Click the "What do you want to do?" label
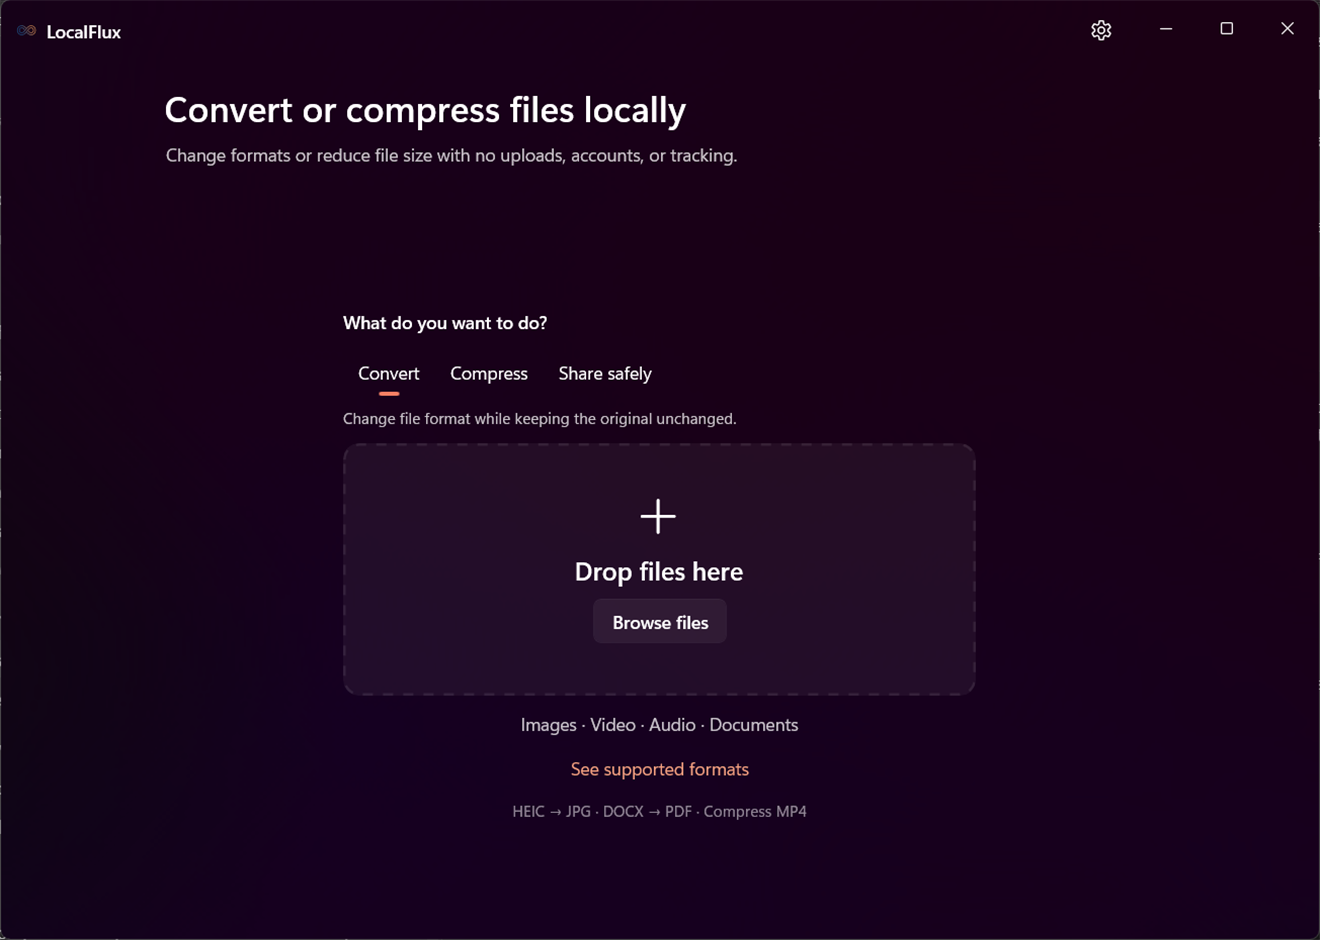 (x=445, y=323)
